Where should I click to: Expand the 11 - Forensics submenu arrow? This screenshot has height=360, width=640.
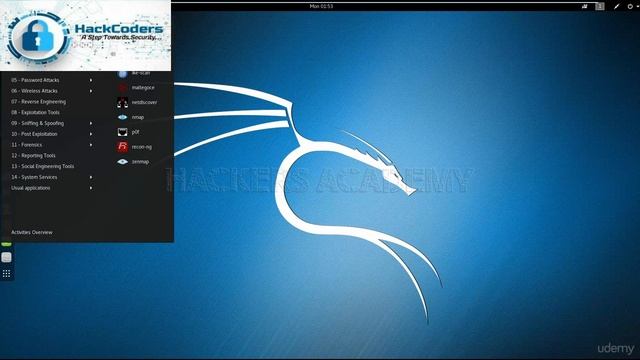click(x=91, y=145)
